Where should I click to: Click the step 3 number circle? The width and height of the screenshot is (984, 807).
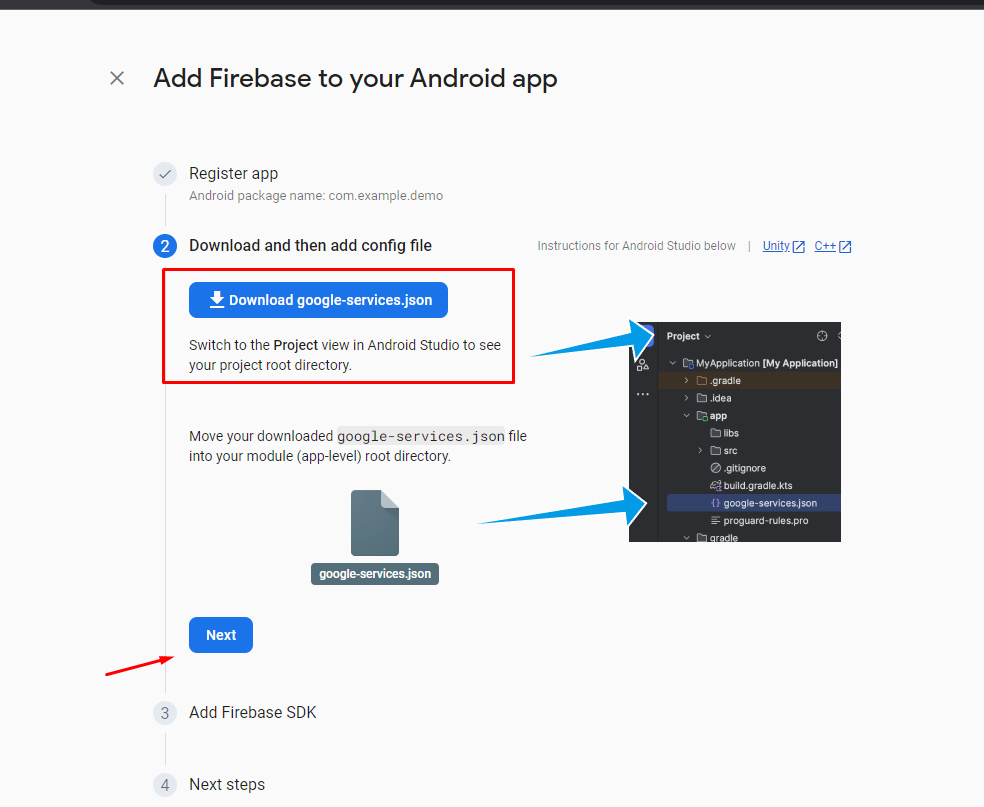point(165,713)
